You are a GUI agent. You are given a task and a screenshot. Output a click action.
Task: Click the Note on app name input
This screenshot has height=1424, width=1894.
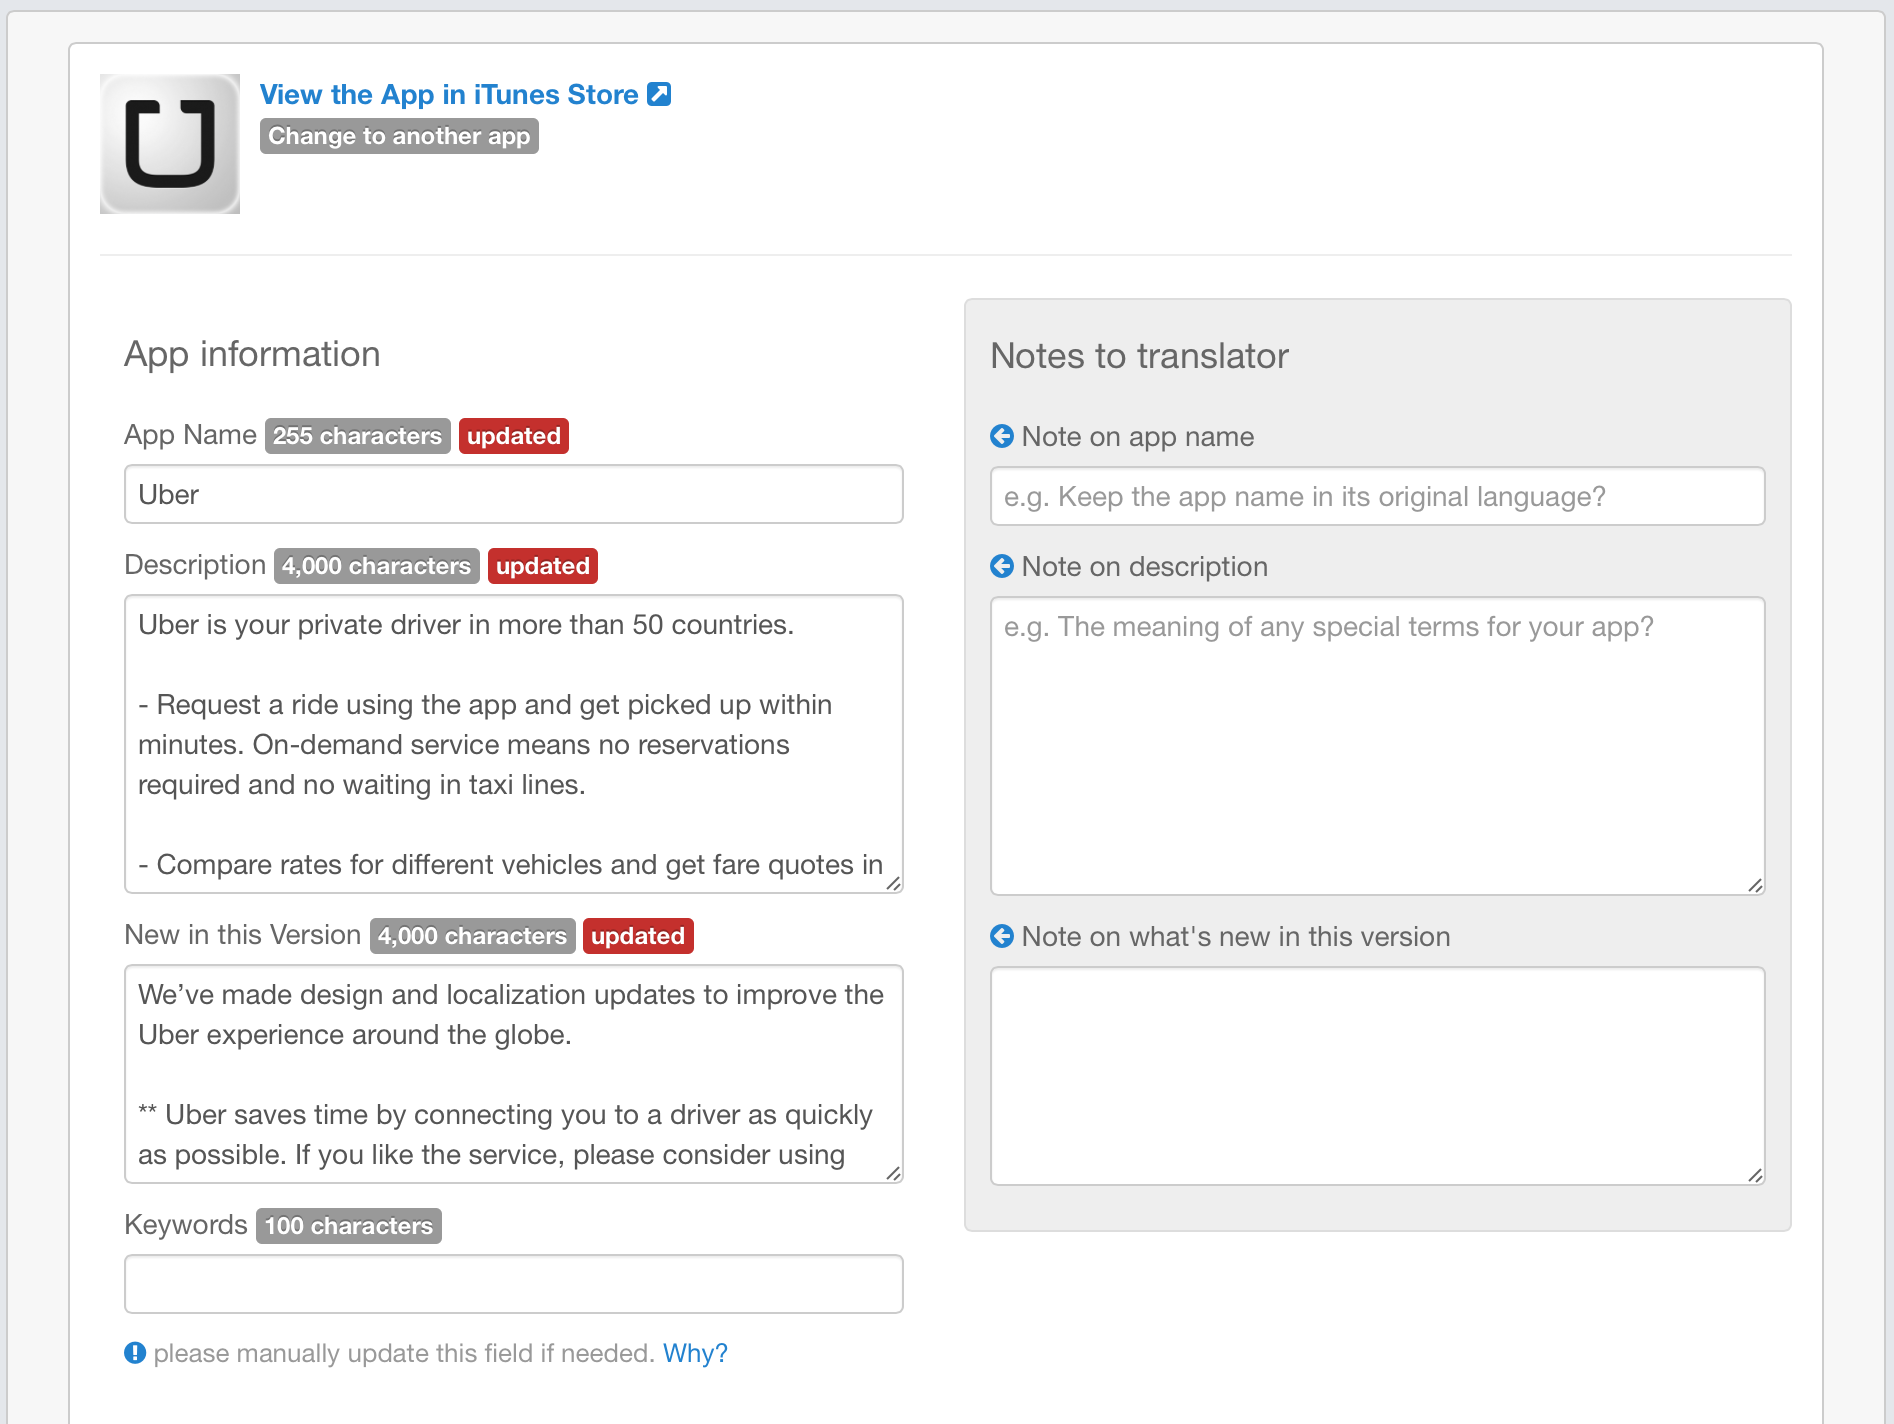pyautogui.click(x=1378, y=496)
